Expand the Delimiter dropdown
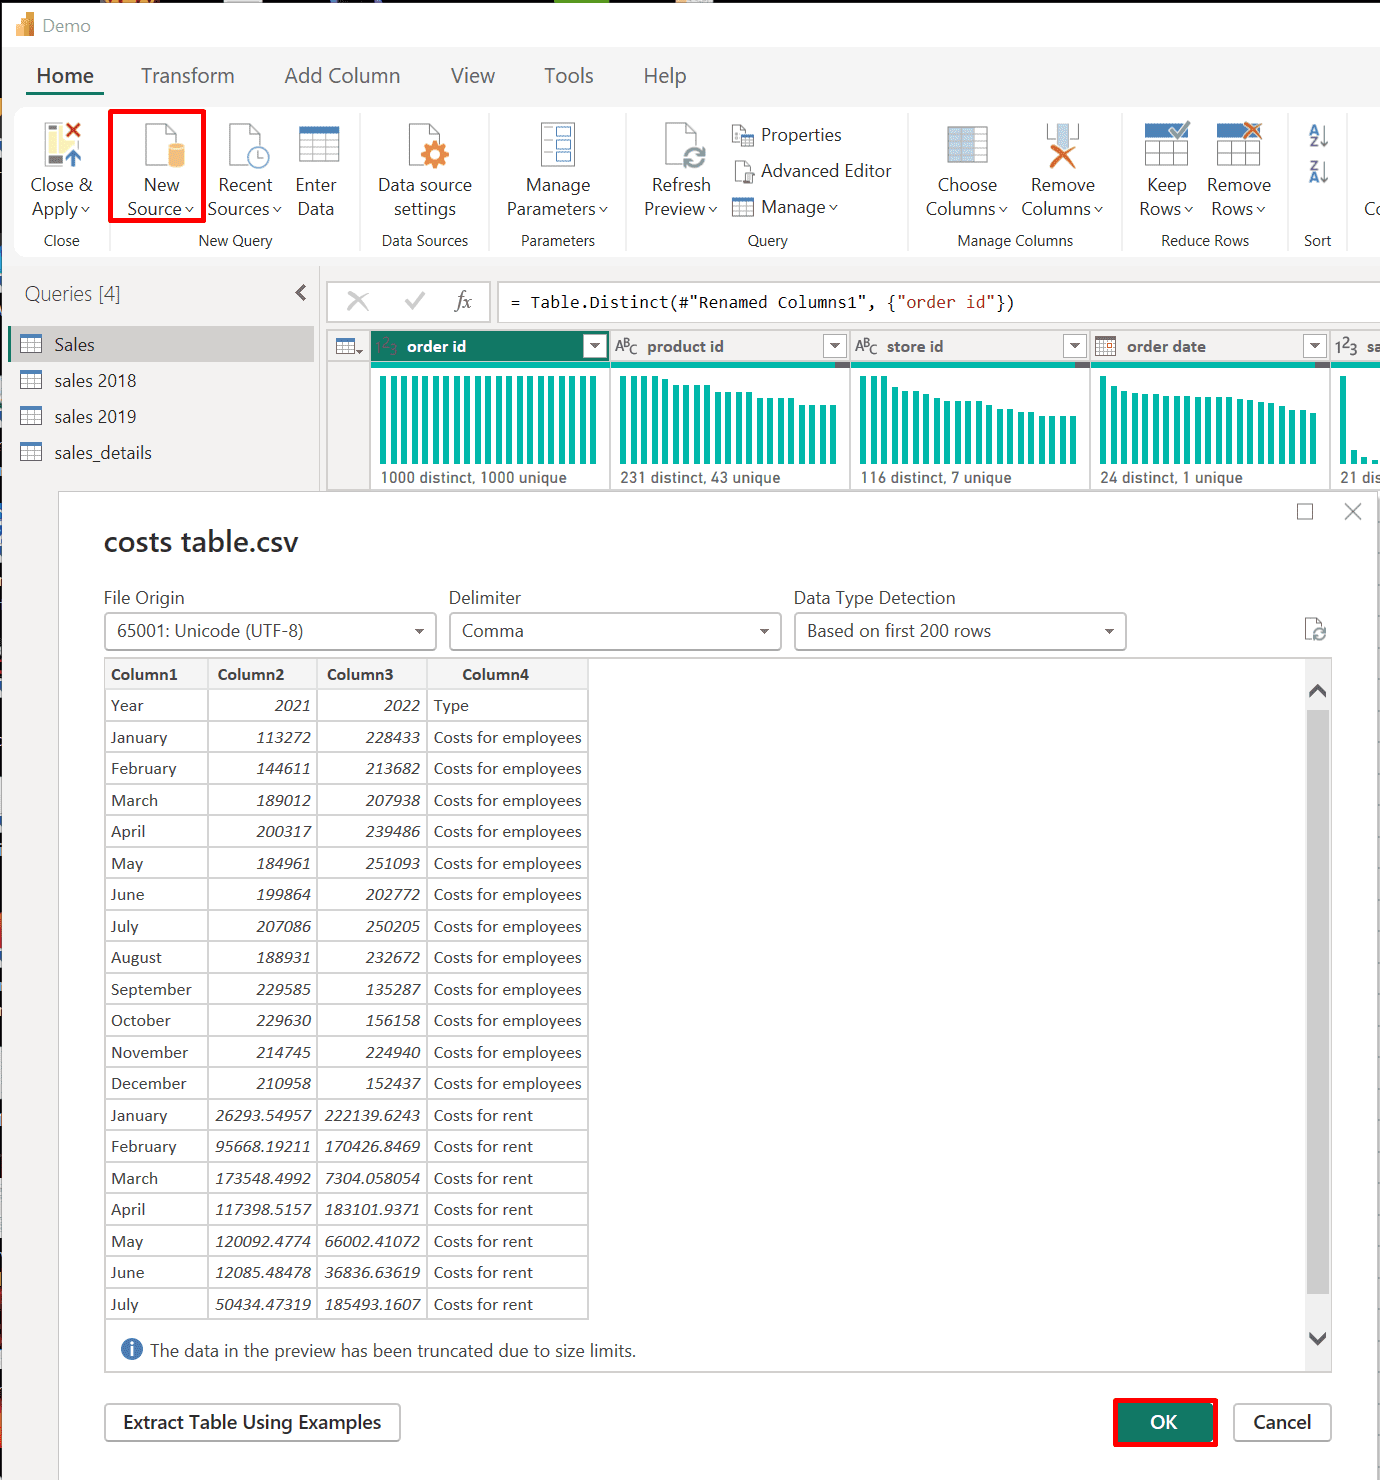The width and height of the screenshot is (1380, 1480). [614, 631]
